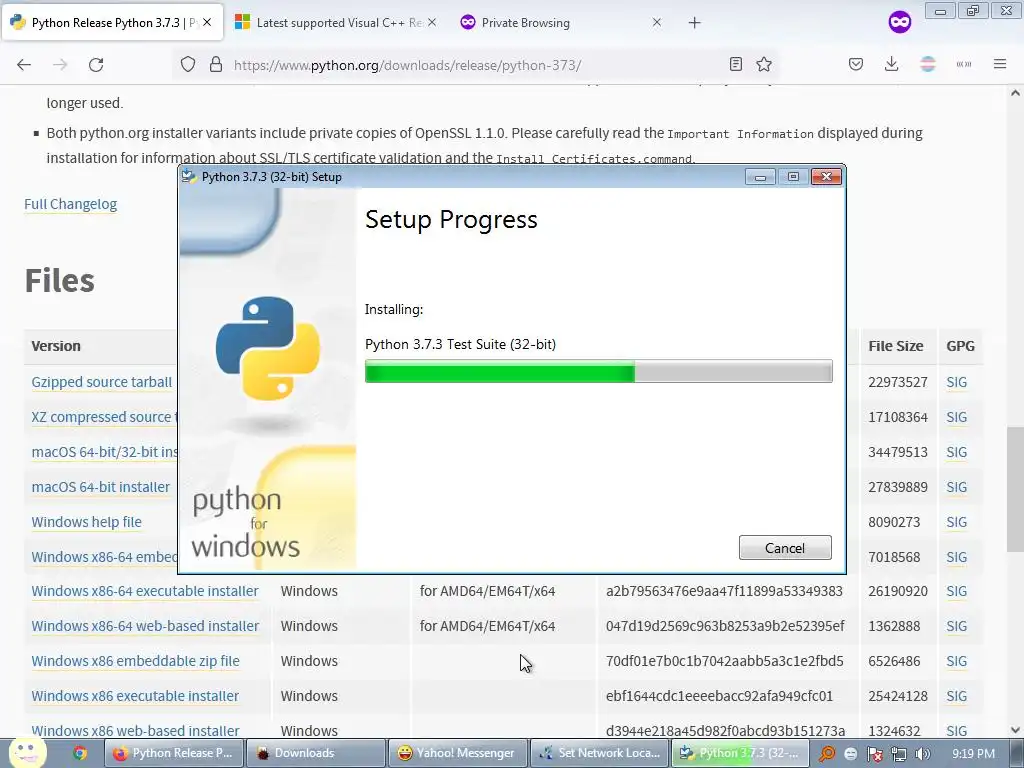The height and width of the screenshot is (768, 1024).
Task: Save page to Pocket
Action: tap(856, 64)
